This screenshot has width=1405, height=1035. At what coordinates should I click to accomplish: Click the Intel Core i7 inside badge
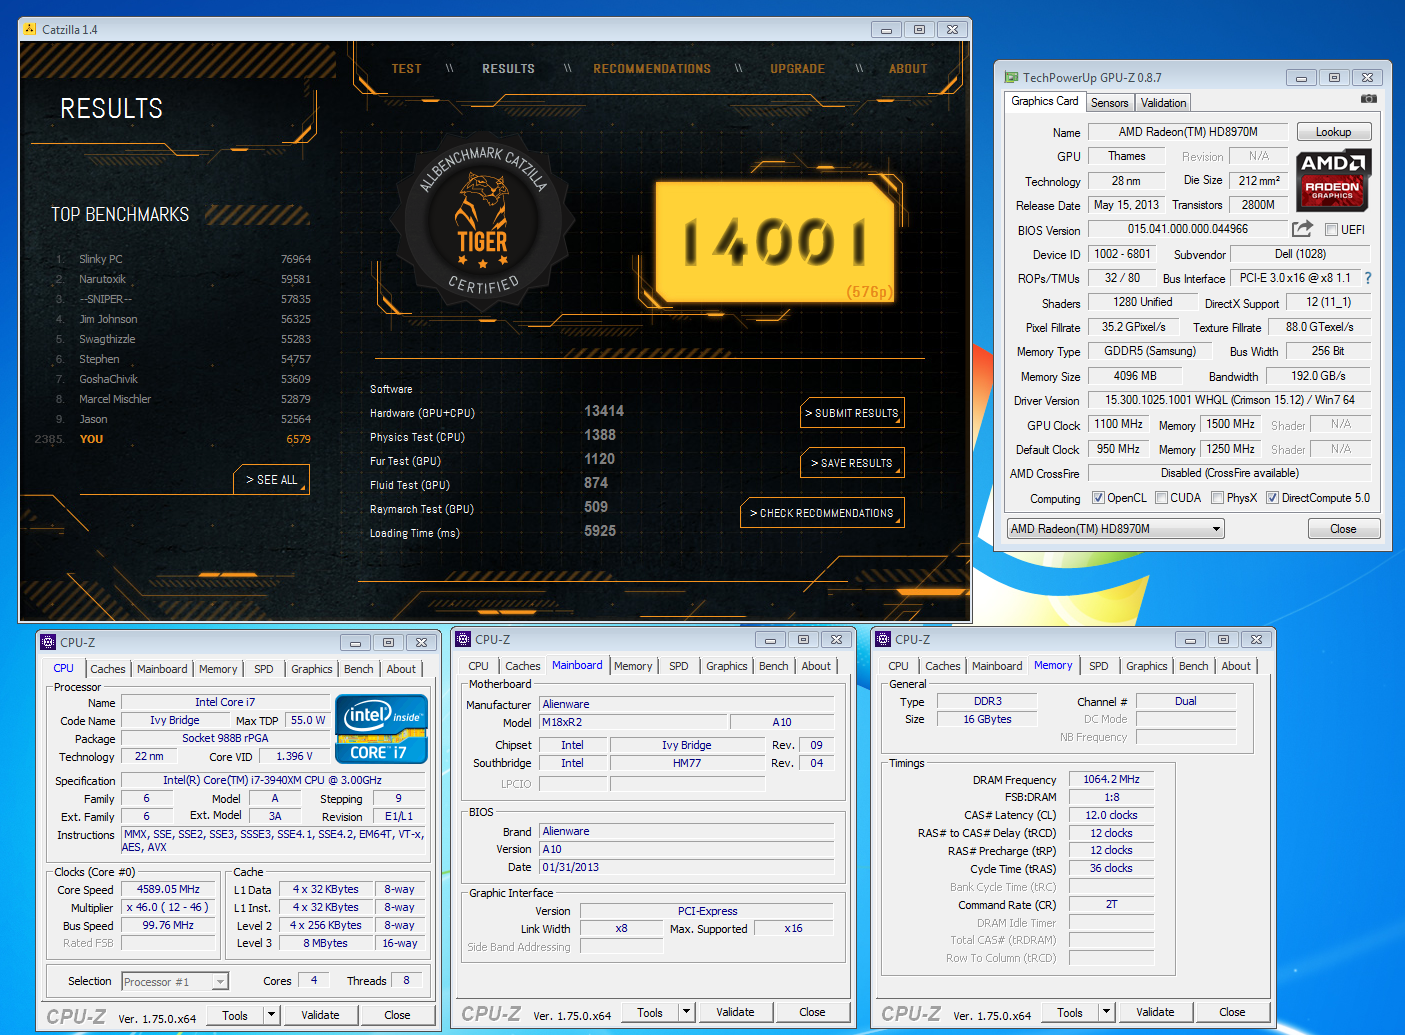click(381, 730)
